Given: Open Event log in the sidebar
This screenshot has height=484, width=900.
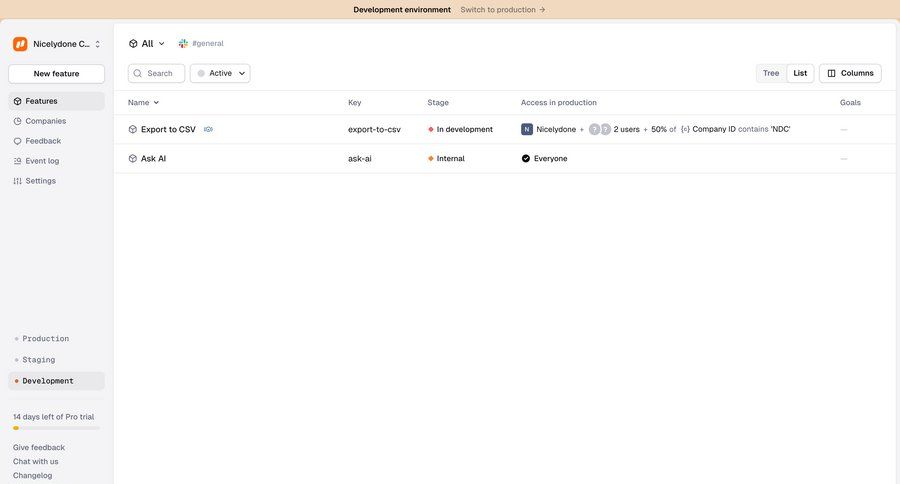Looking at the screenshot, I should (x=56, y=161).
